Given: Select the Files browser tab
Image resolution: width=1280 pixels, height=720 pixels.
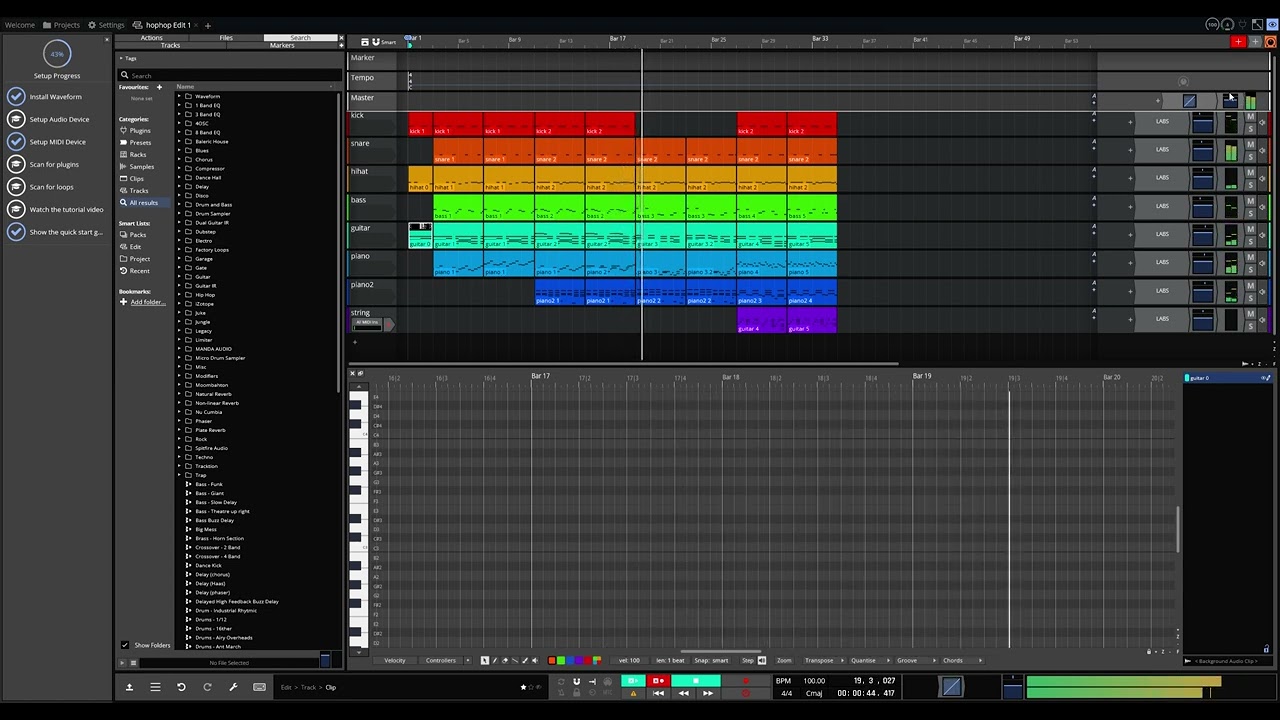Looking at the screenshot, I should [226, 38].
